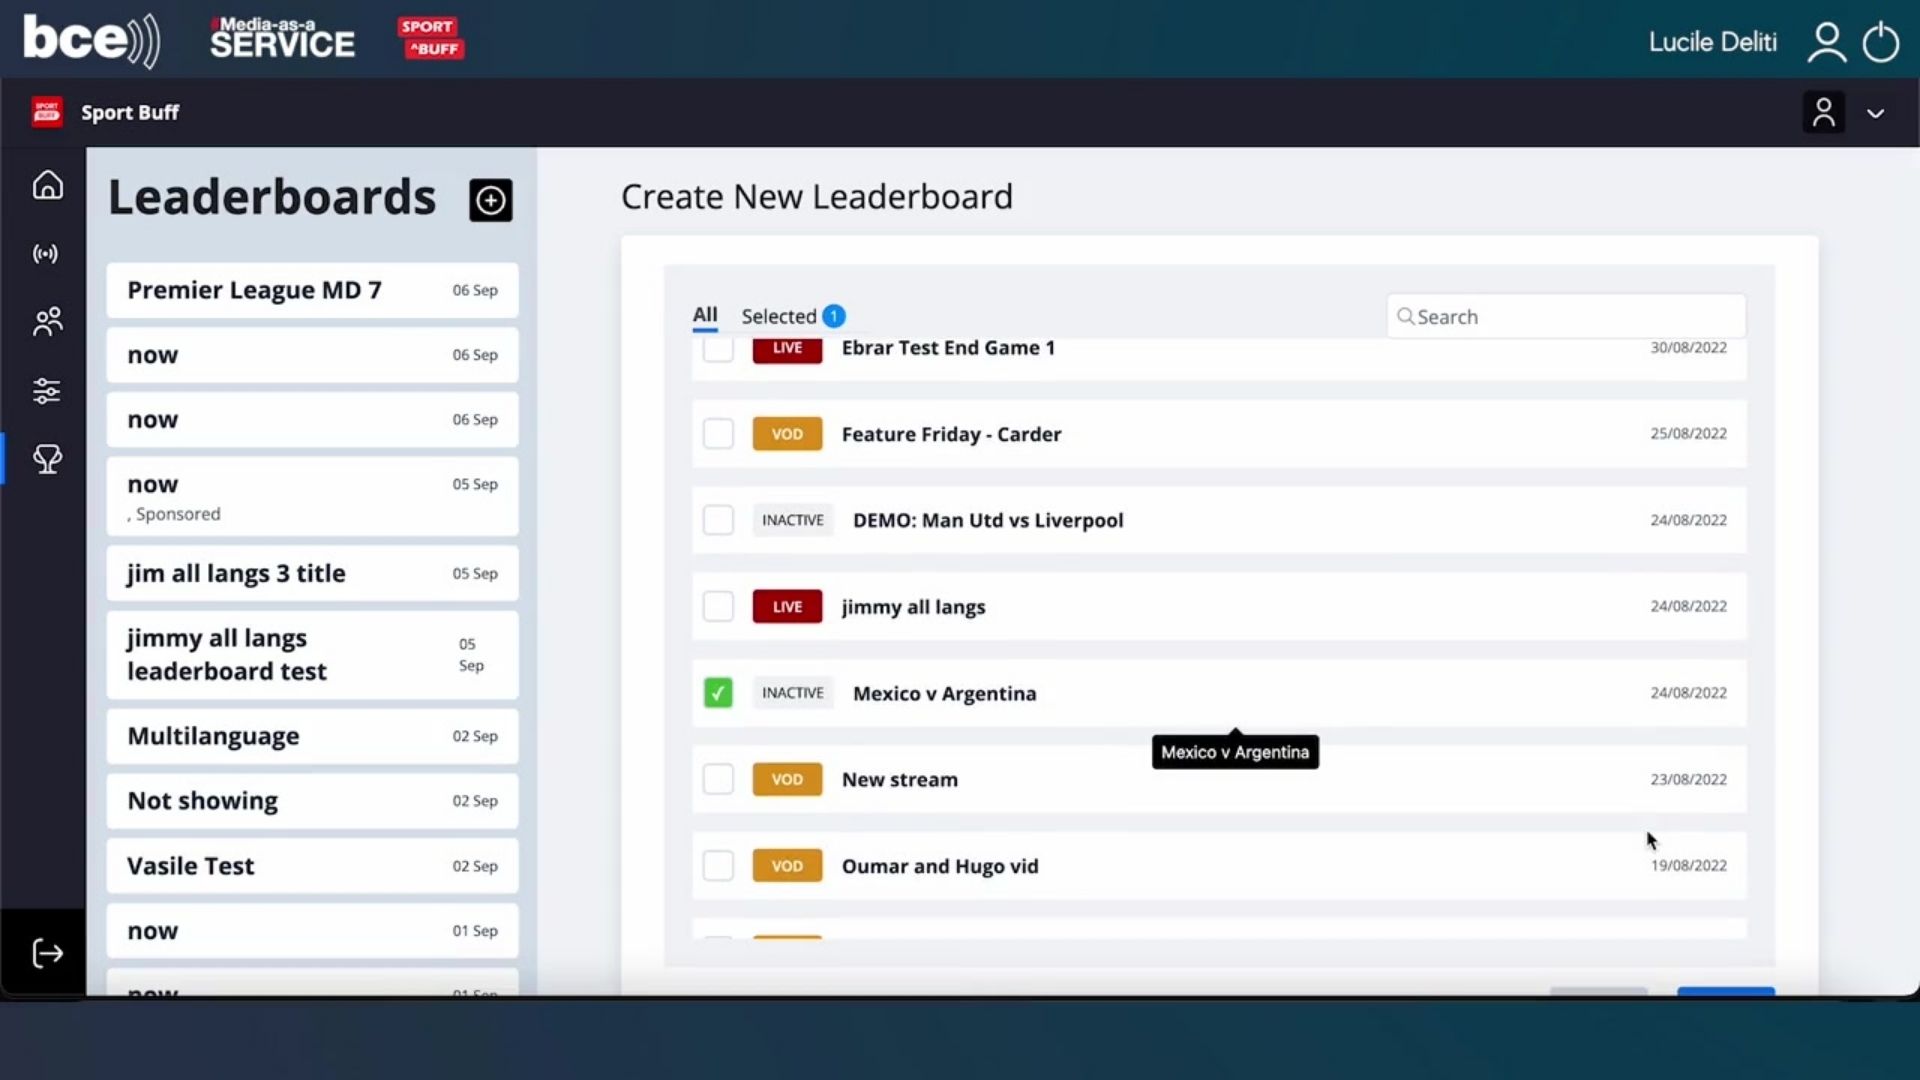1920x1080 pixels.
Task: Check the Feature Friday - Carder checkbox
Action: (x=717, y=434)
